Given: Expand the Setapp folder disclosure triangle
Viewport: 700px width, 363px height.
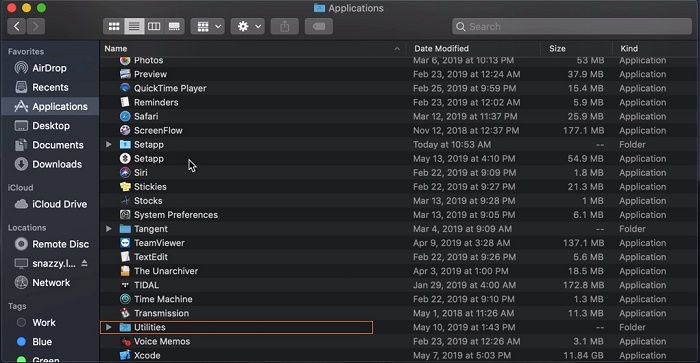Looking at the screenshot, I should 108,145.
